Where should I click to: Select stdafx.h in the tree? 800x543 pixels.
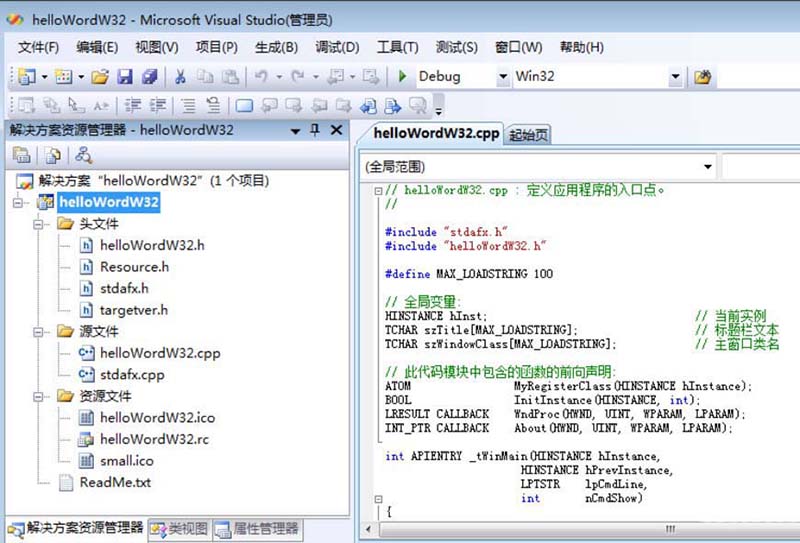coord(124,288)
